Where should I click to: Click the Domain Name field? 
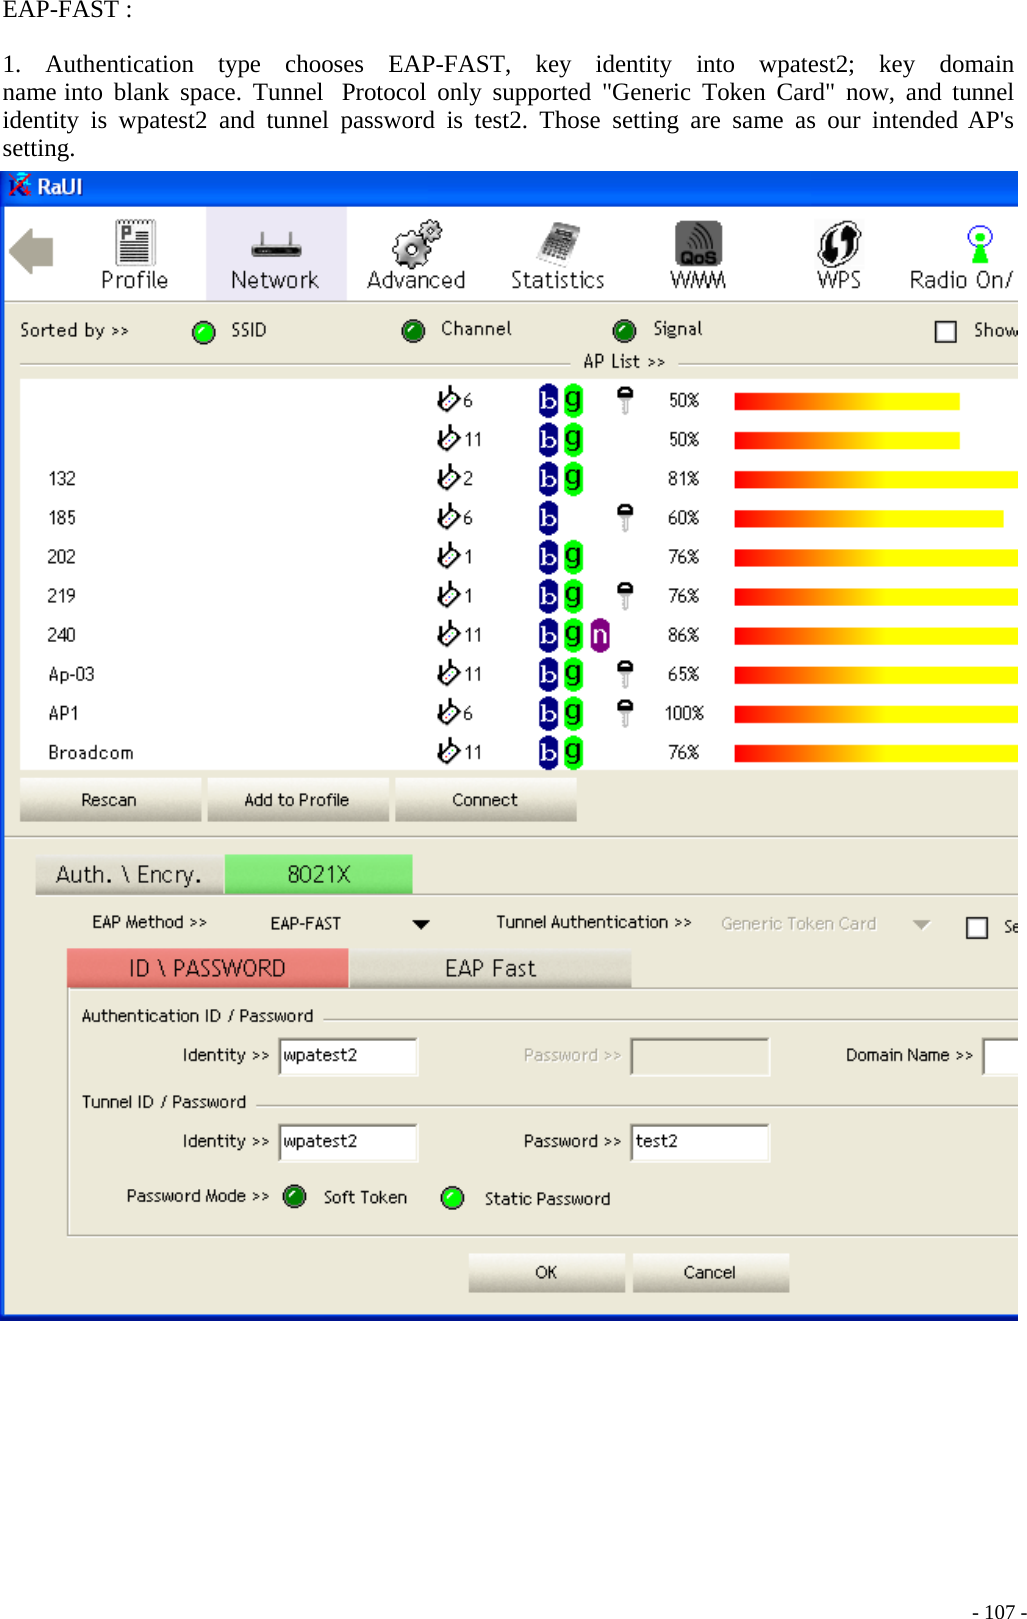click(1001, 1056)
